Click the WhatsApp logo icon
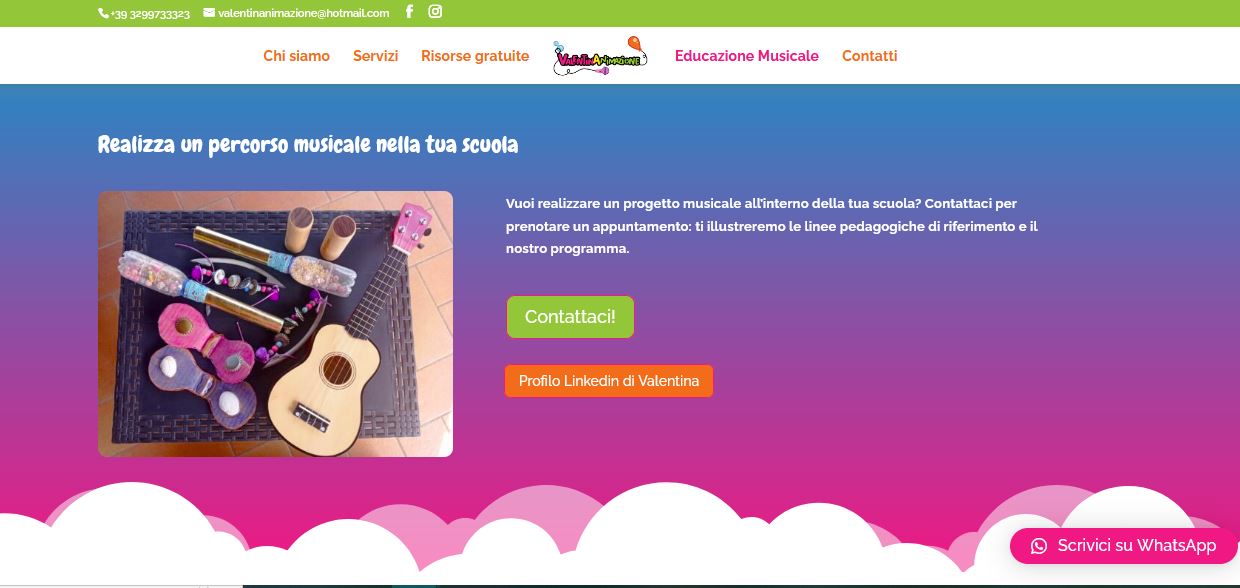1240x588 pixels. click(x=1039, y=546)
